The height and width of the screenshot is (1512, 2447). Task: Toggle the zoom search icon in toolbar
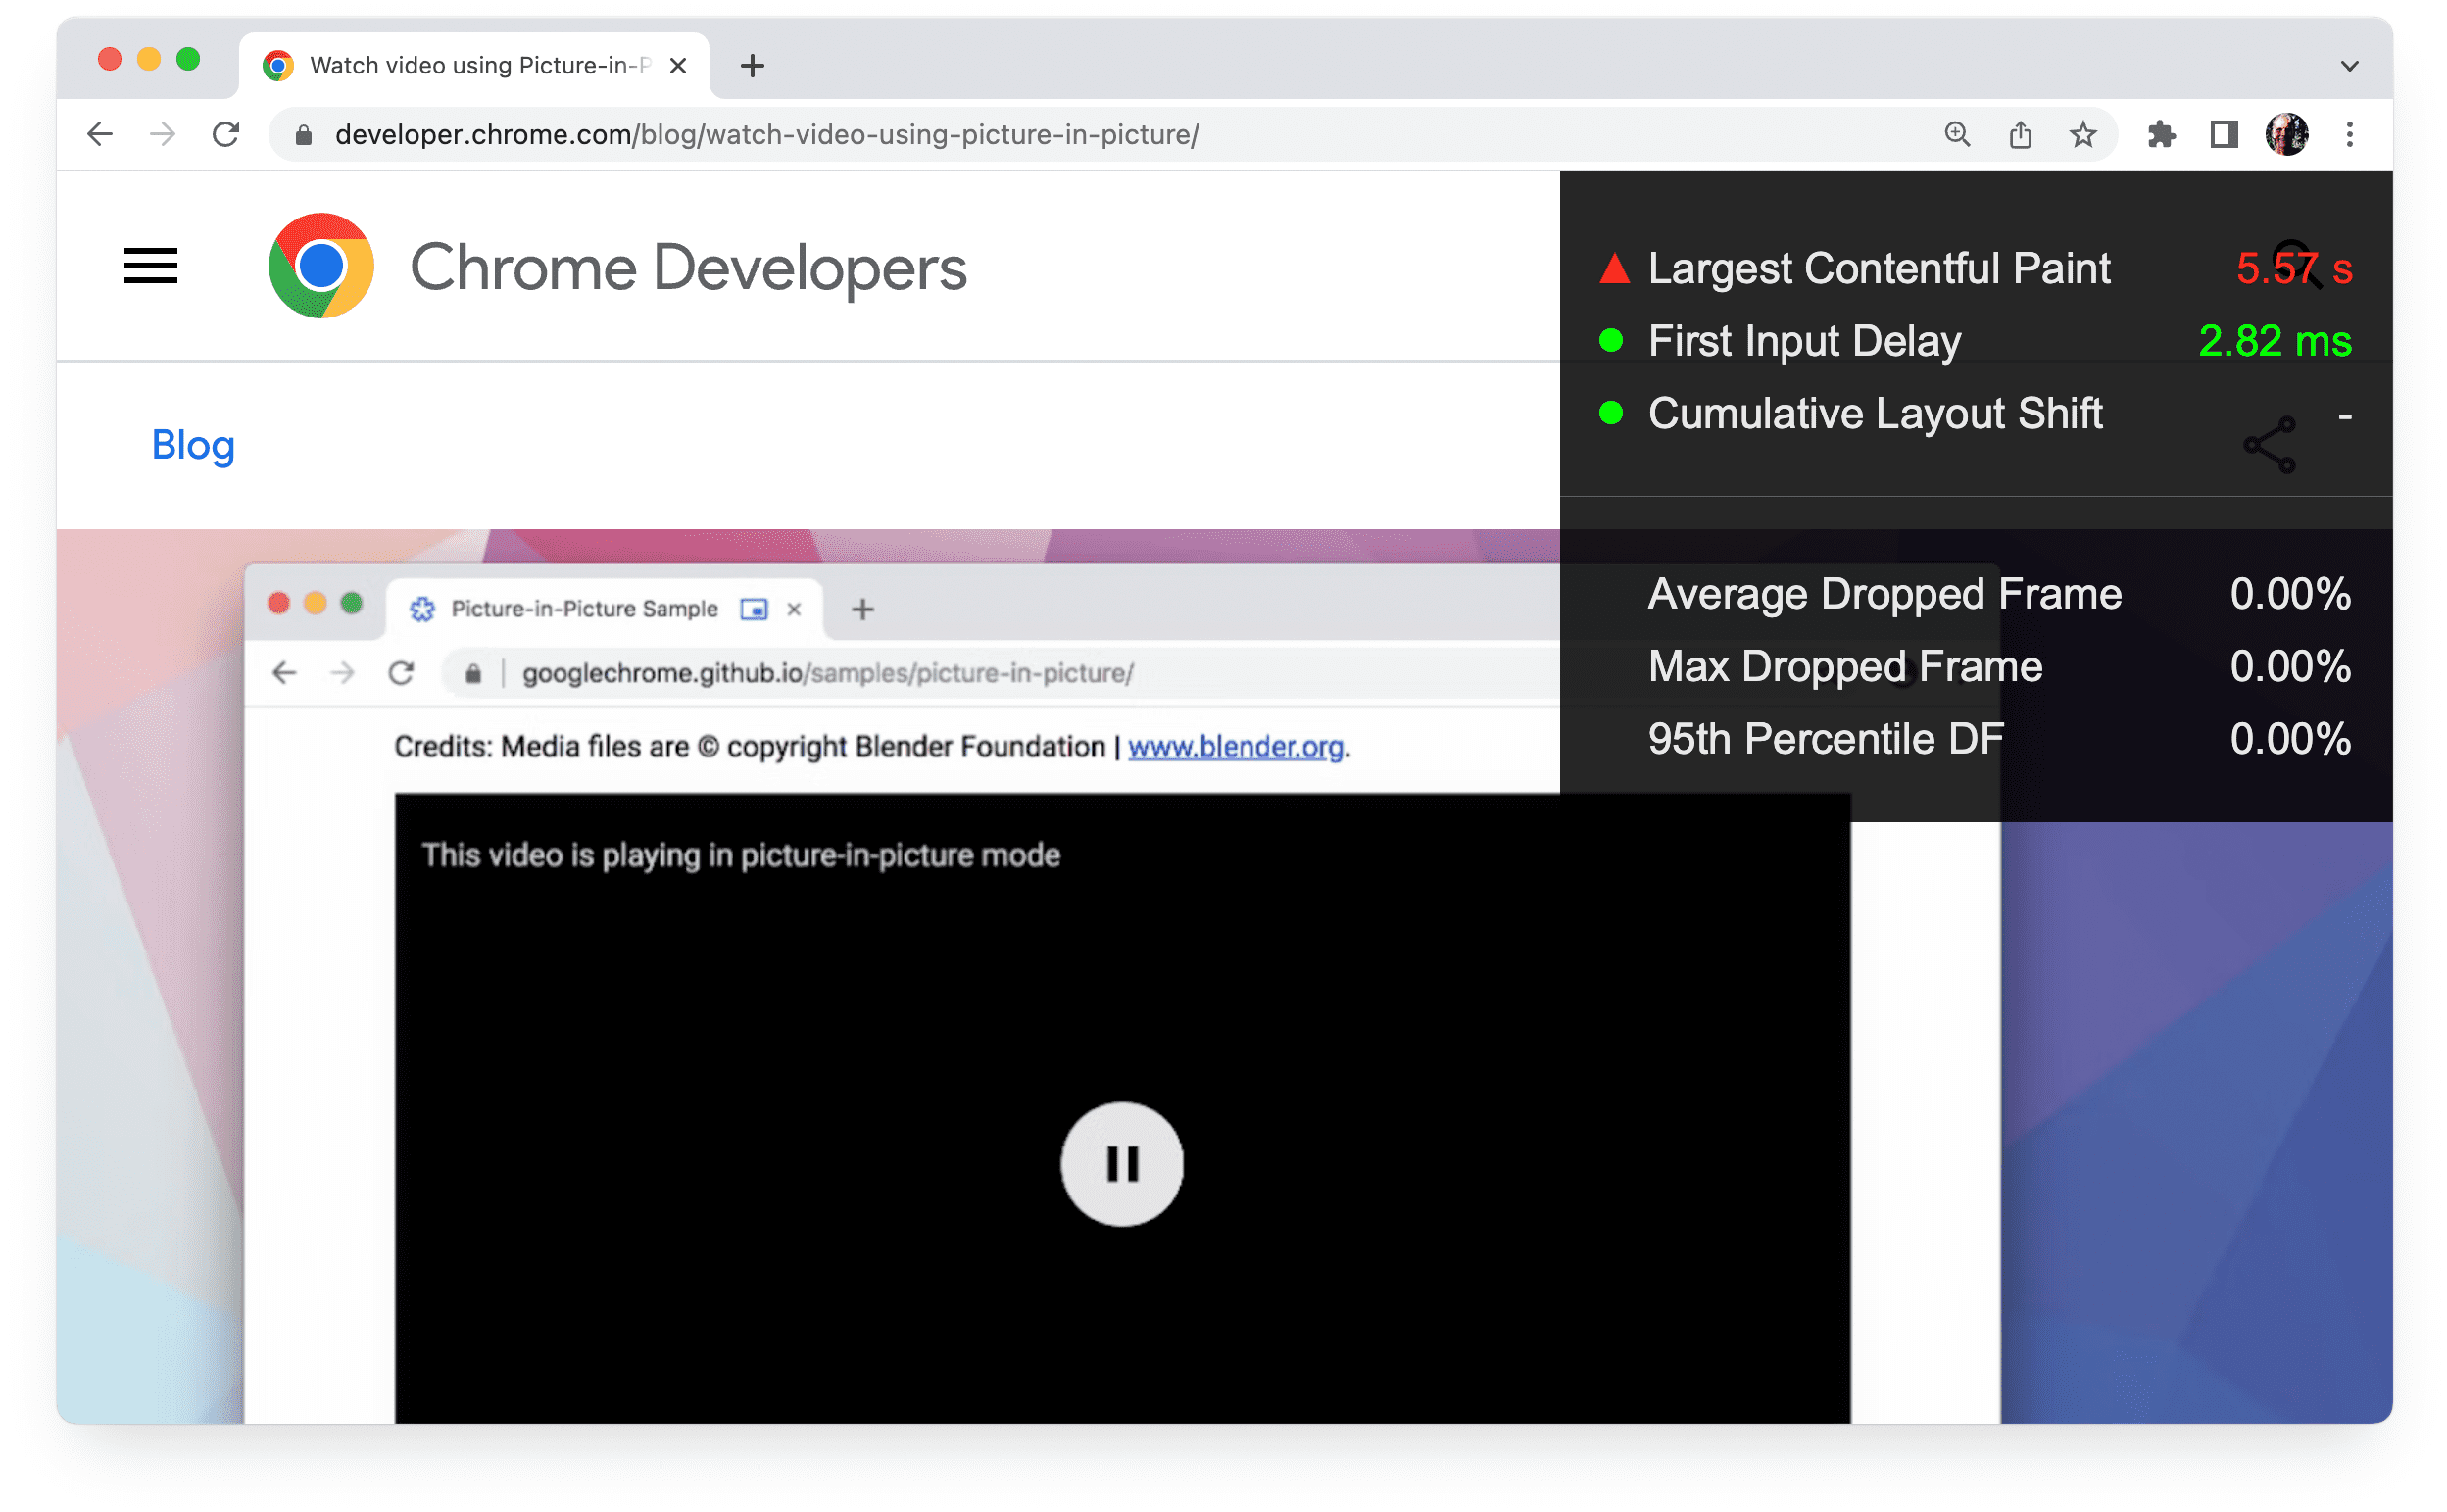pyautogui.click(x=1952, y=133)
